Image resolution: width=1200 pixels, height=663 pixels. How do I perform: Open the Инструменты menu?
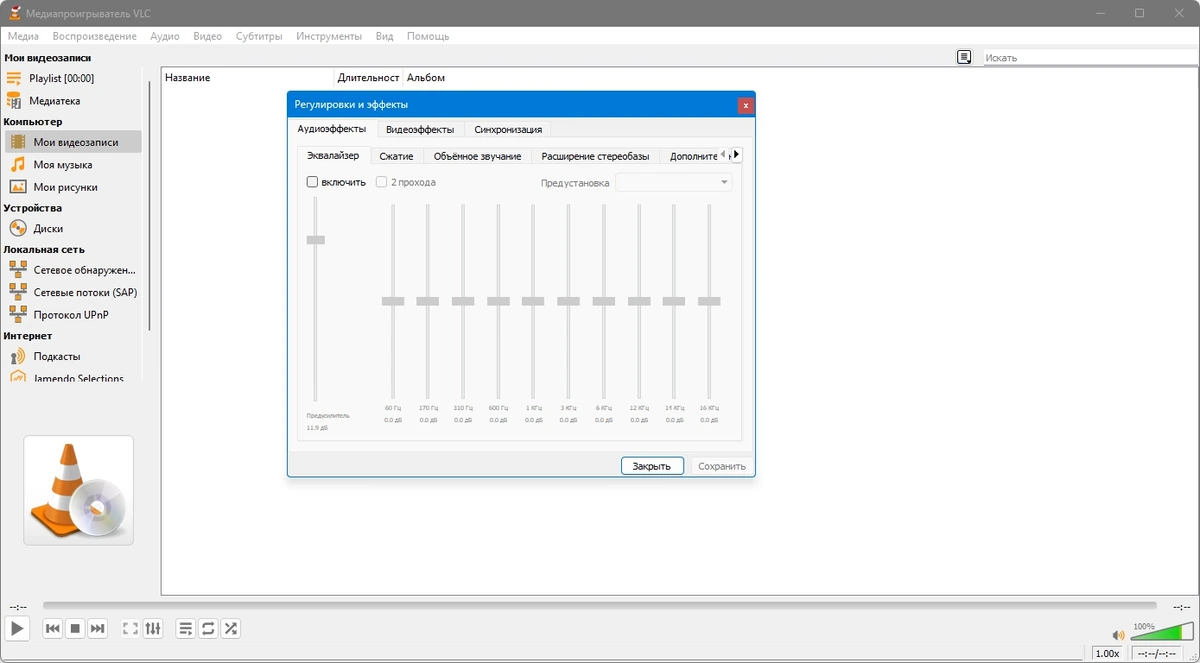(x=329, y=36)
